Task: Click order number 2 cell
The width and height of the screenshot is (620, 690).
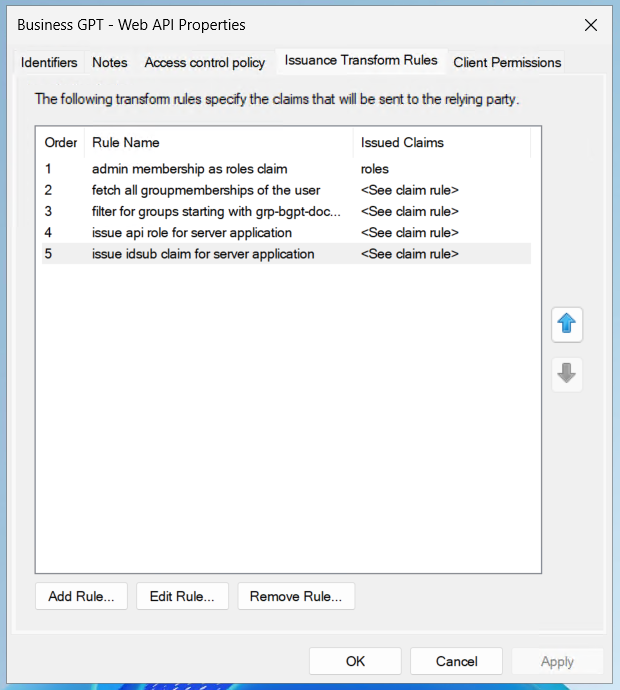Action: (48, 190)
